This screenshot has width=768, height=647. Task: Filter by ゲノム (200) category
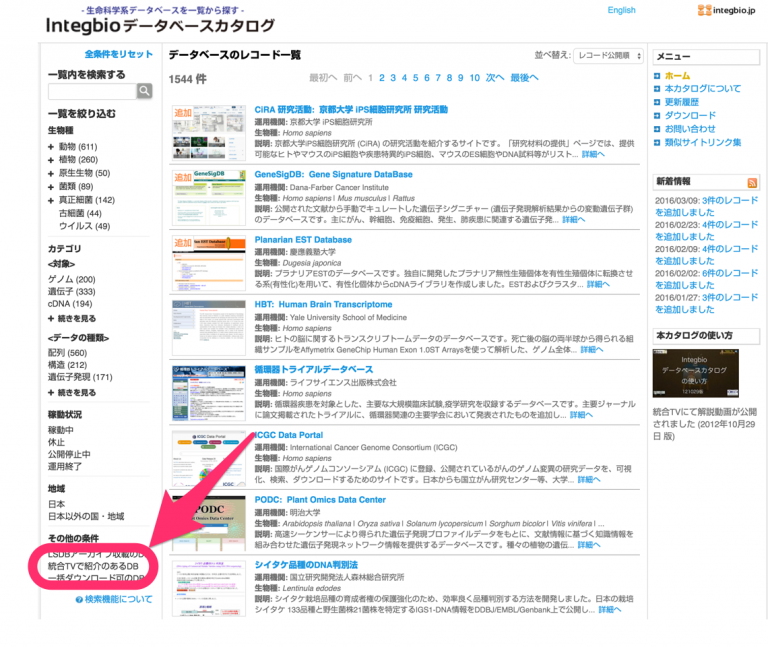pos(72,279)
